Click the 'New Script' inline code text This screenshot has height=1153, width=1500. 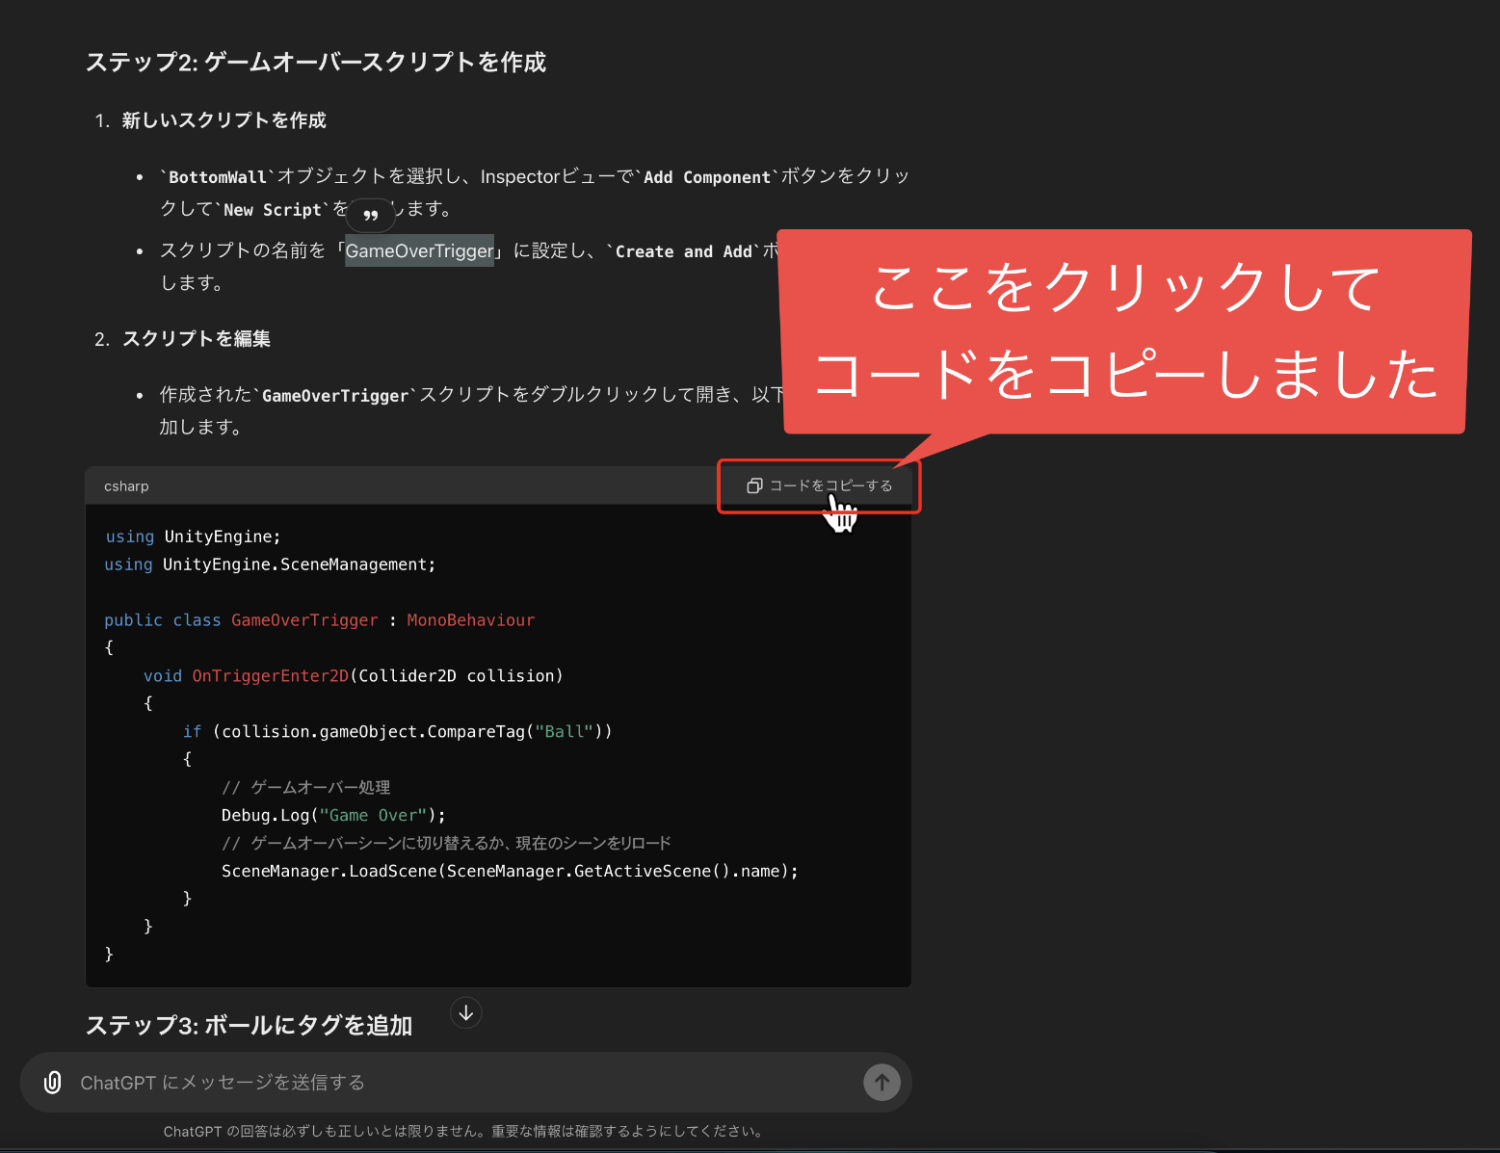(x=272, y=210)
